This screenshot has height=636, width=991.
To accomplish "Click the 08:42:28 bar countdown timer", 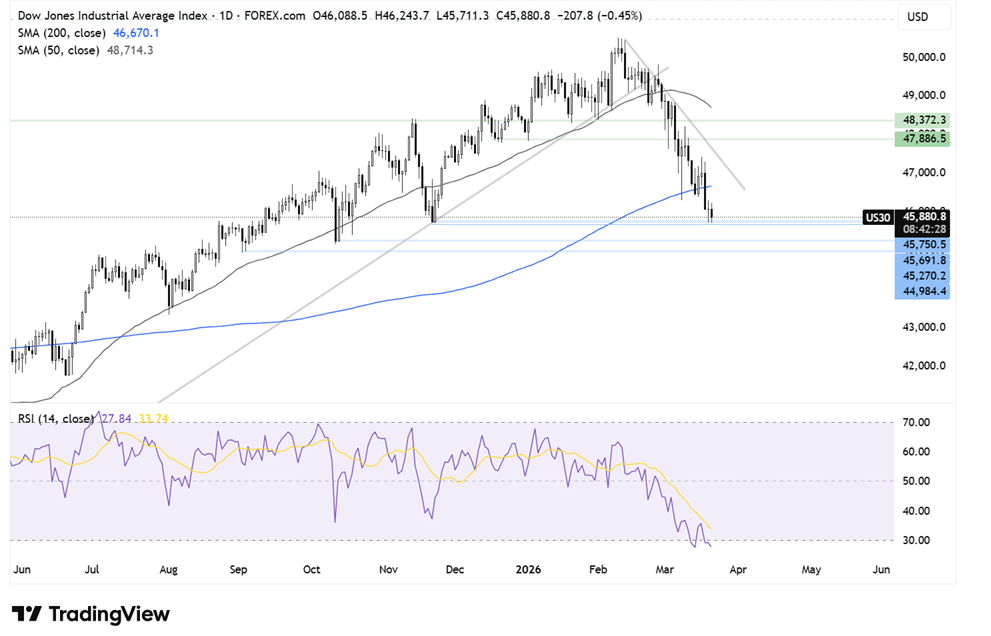I will (x=921, y=228).
